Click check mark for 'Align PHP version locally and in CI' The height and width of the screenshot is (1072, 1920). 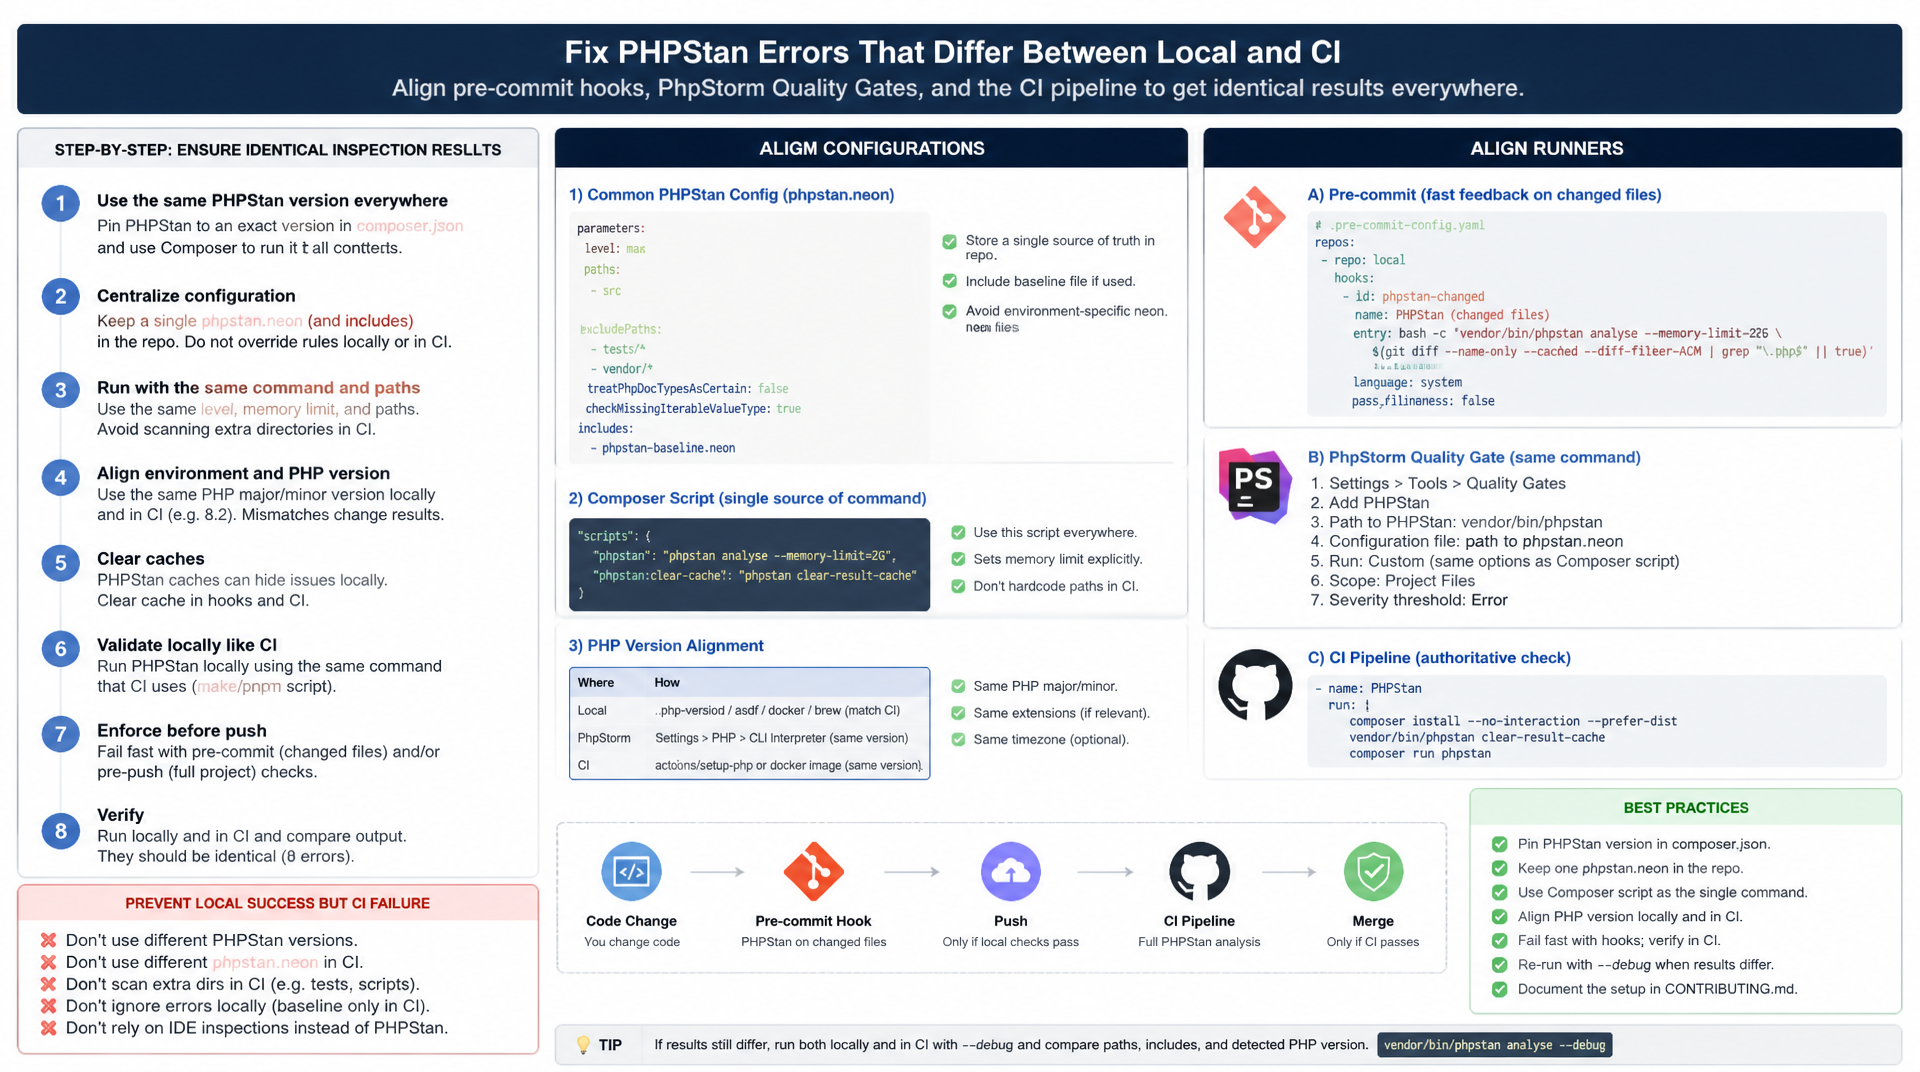pos(1499,916)
